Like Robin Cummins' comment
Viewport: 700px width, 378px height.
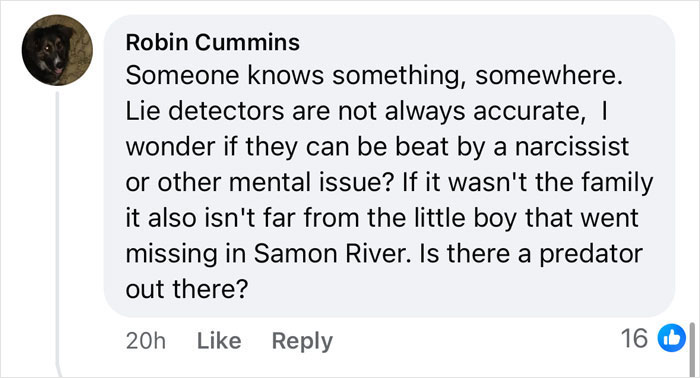coord(219,341)
